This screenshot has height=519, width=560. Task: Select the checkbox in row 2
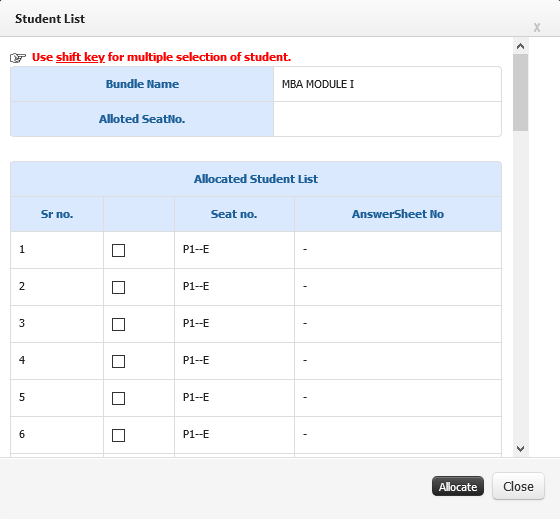pos(118,287)
